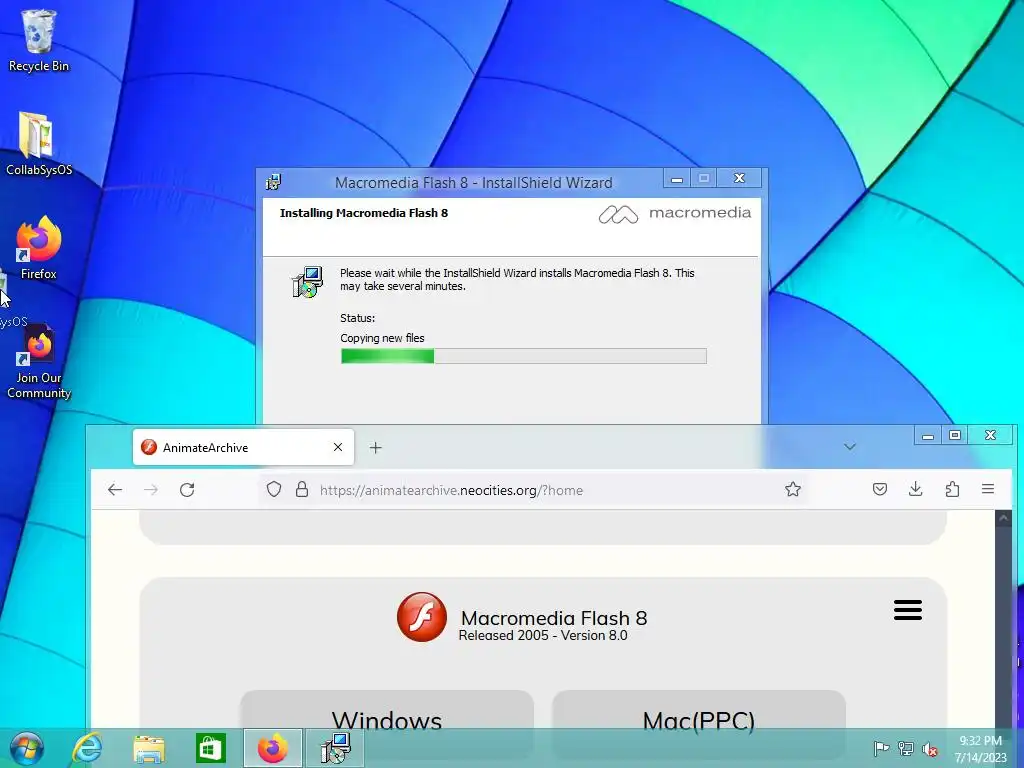Click the Firefox back arrow
The image size is (1024, 768).
[x=115, y=490]
